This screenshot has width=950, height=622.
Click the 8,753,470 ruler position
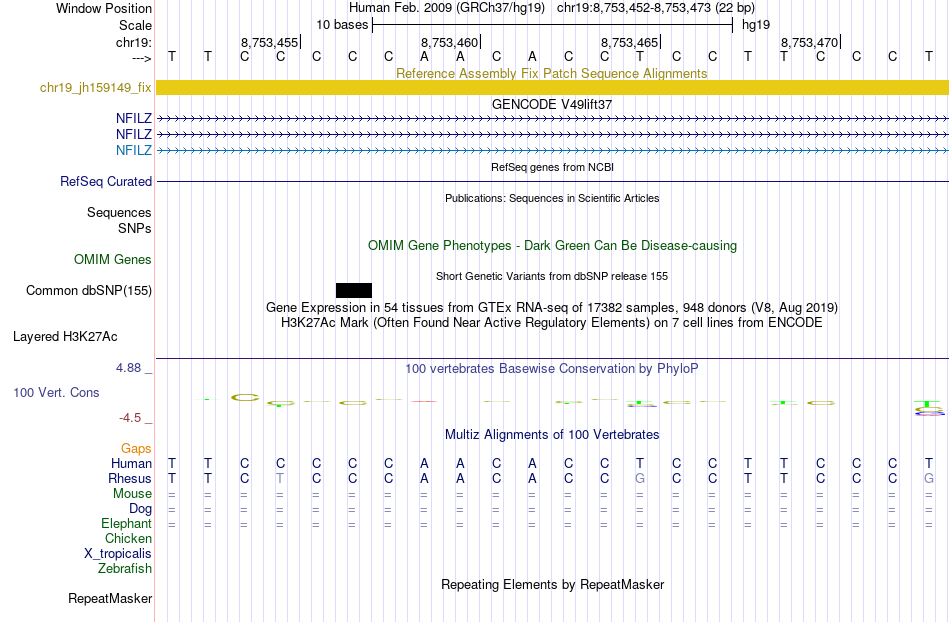[809, 42]
